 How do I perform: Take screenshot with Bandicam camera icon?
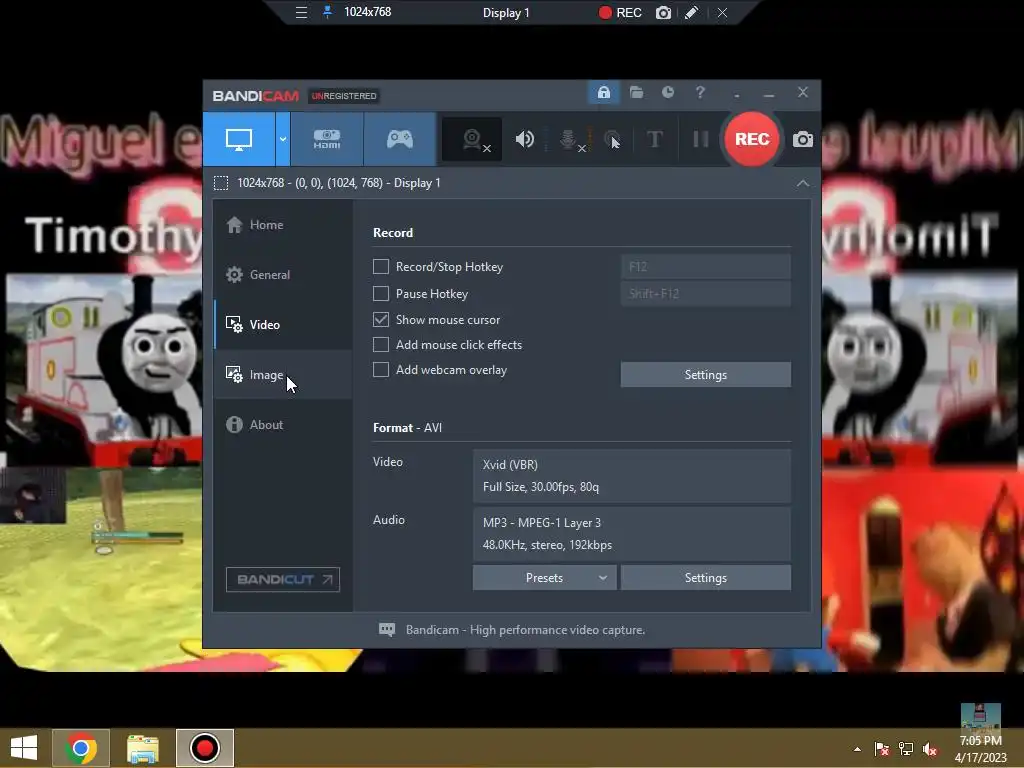pyautogui.click(x=803, y=139)
